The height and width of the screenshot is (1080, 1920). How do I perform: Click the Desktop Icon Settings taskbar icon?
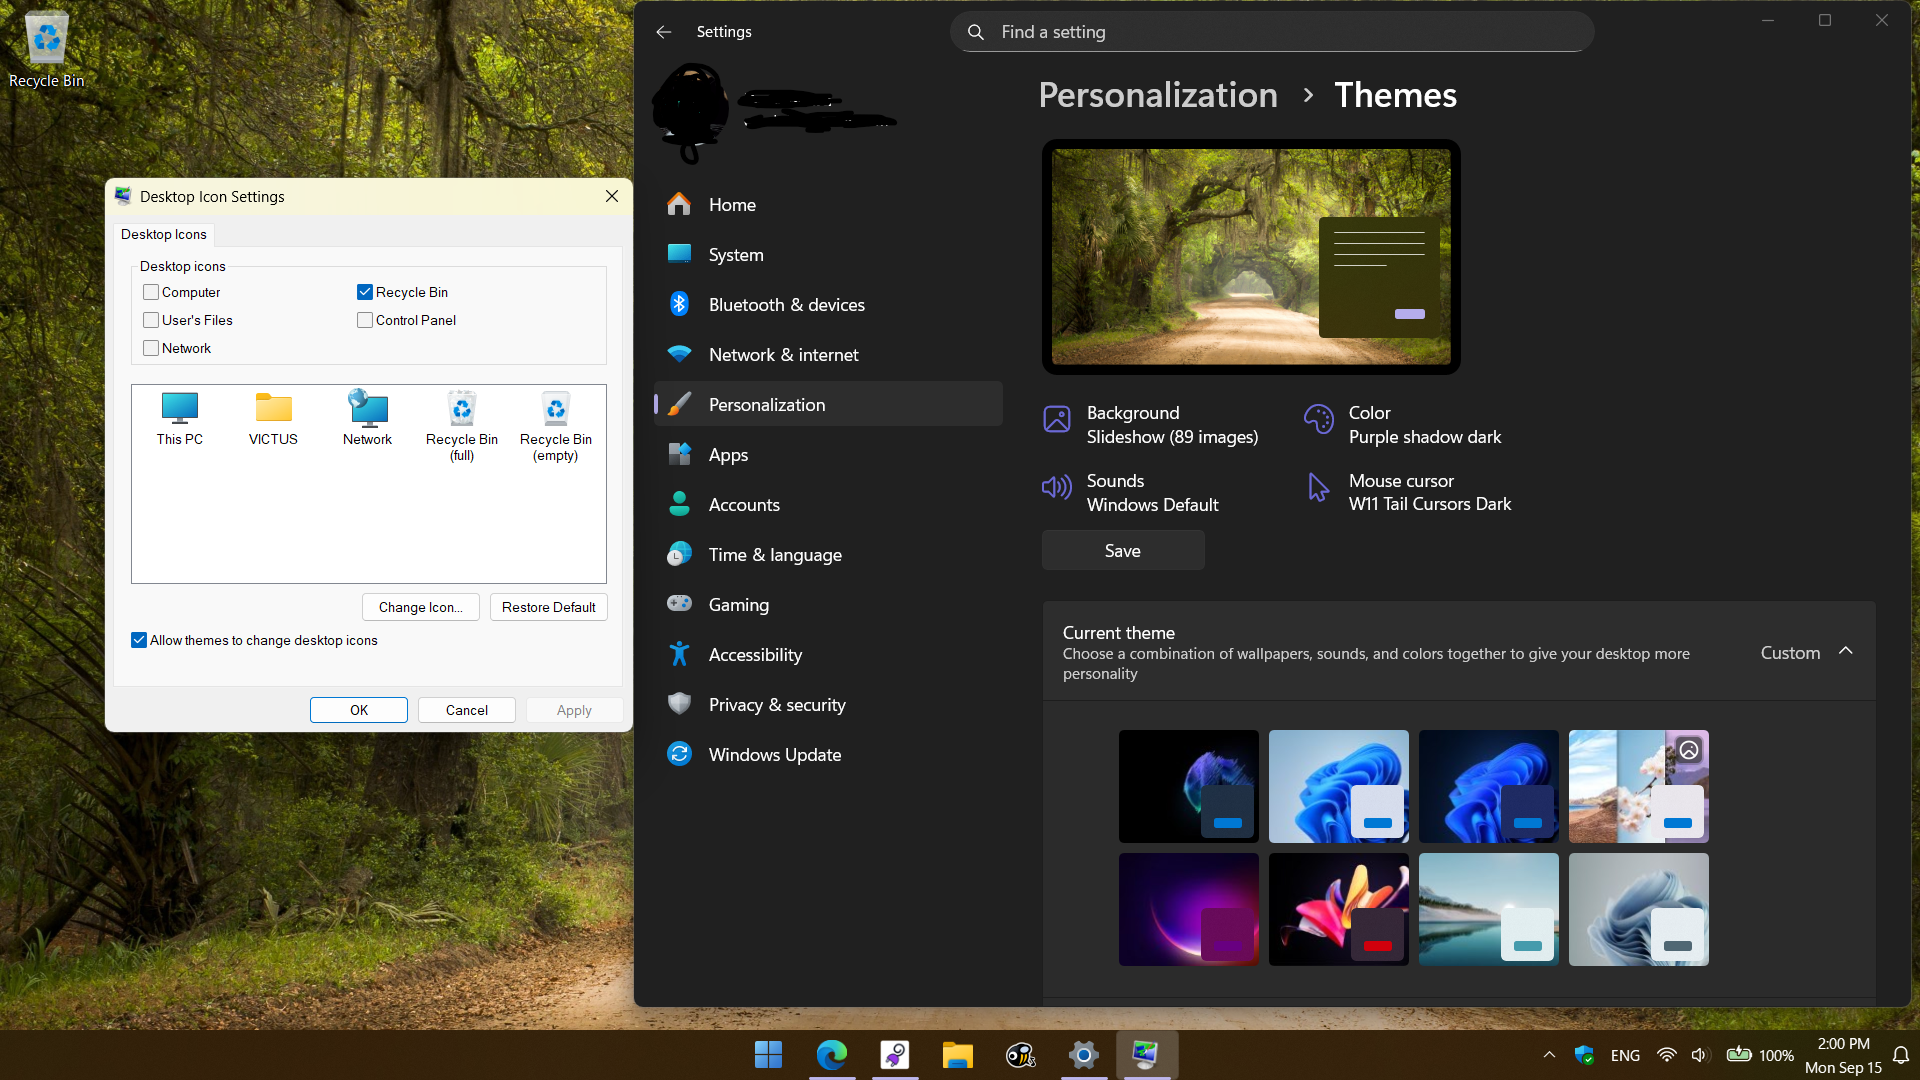click(x=1146, y=1055)
